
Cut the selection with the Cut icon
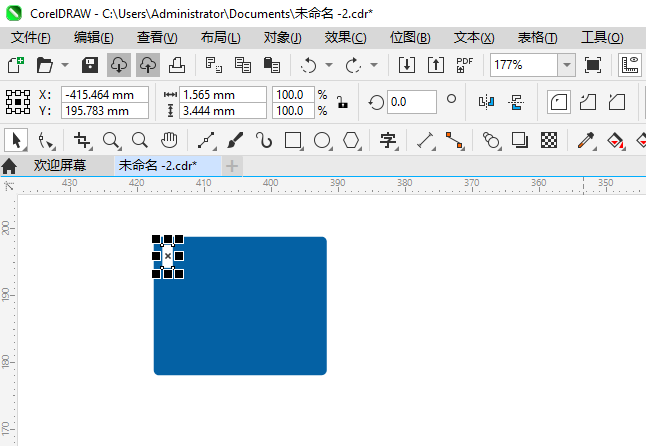coord(213,65)
